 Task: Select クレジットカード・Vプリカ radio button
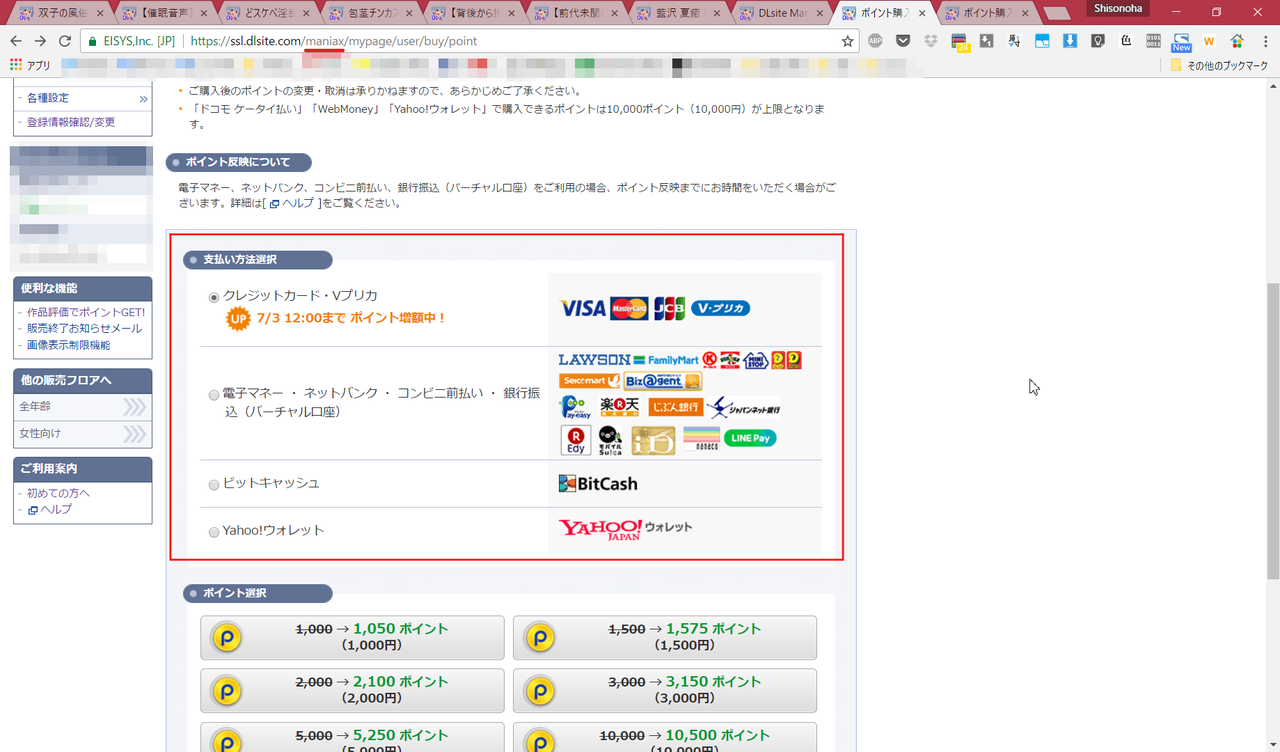pos(214,298)
